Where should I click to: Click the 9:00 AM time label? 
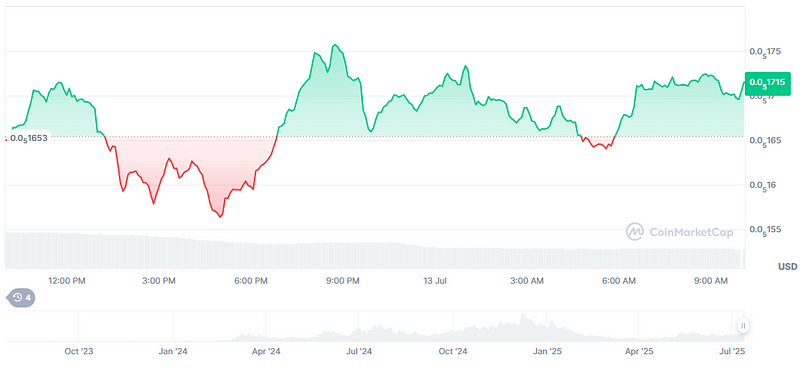coord(711,281)
